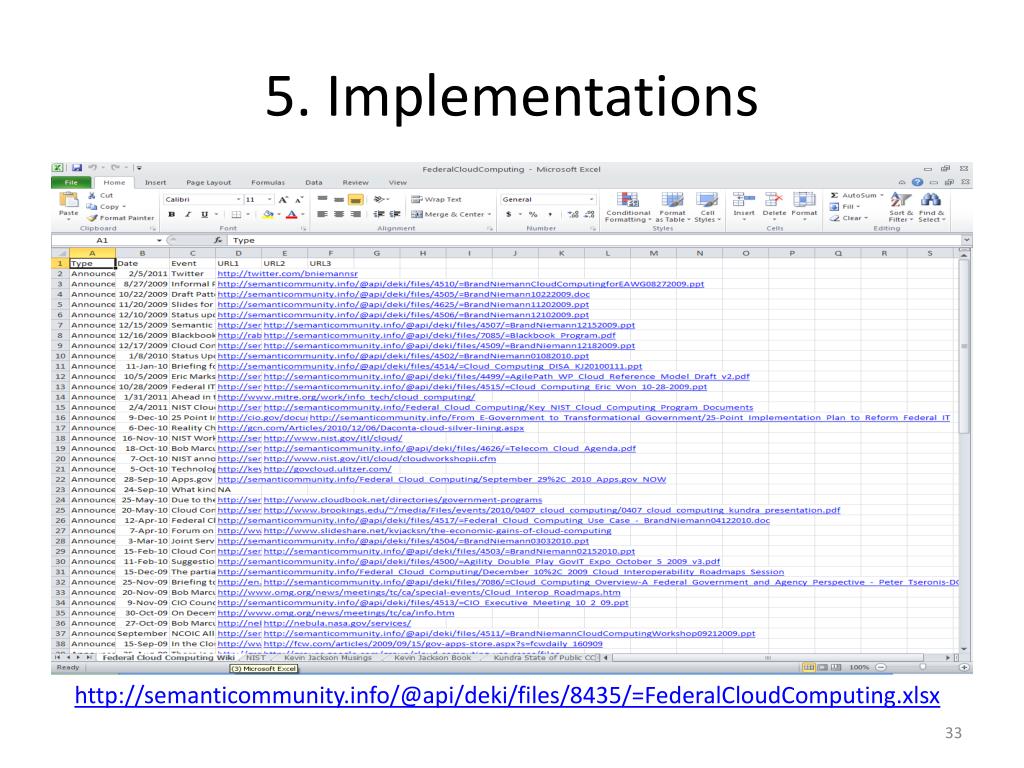Click the formula bar containing Type
Image resolution: width=1024 pixels, height=768 pixels.
tap(596, 240)
